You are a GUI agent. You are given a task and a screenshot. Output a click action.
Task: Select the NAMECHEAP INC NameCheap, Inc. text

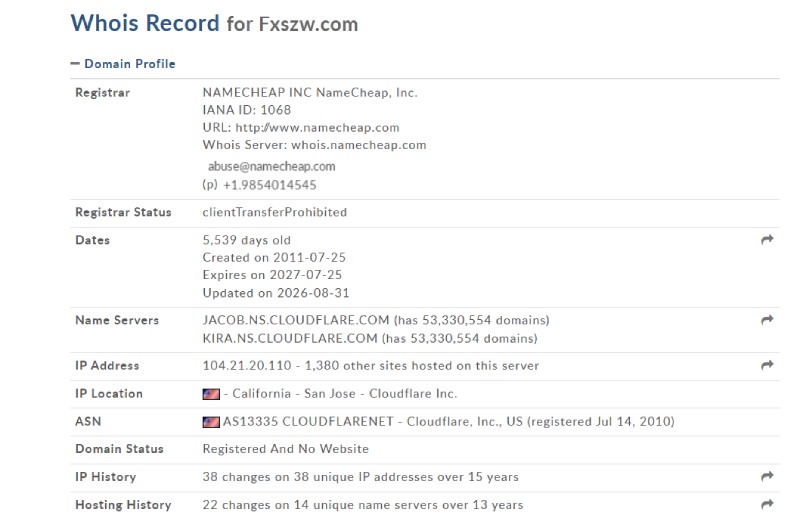(310, 92)
